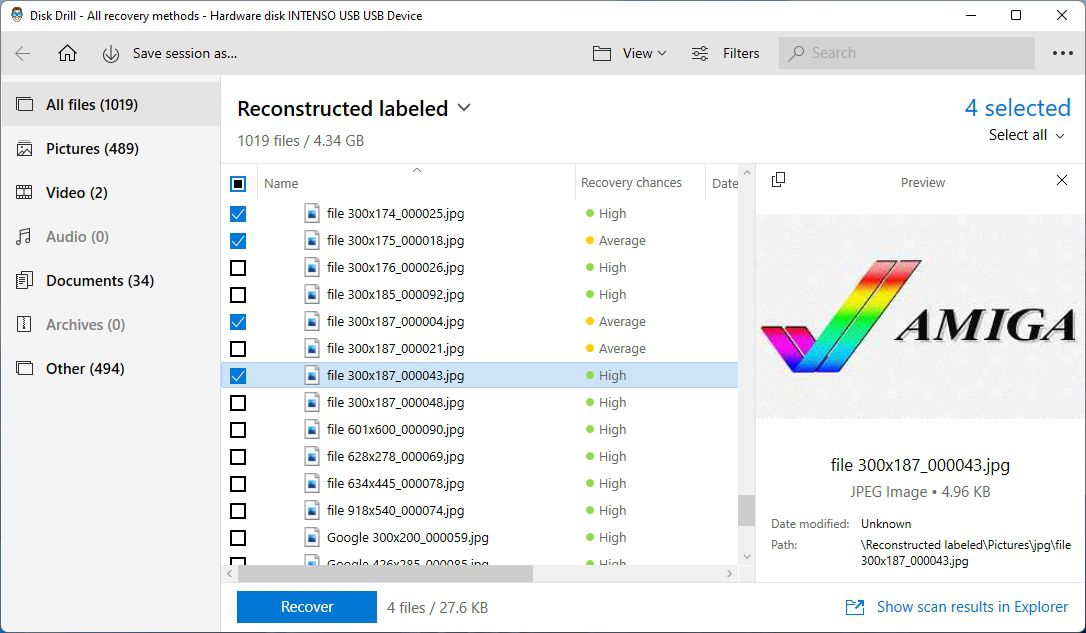Click the Video filmstrip icon

(24, 193)
